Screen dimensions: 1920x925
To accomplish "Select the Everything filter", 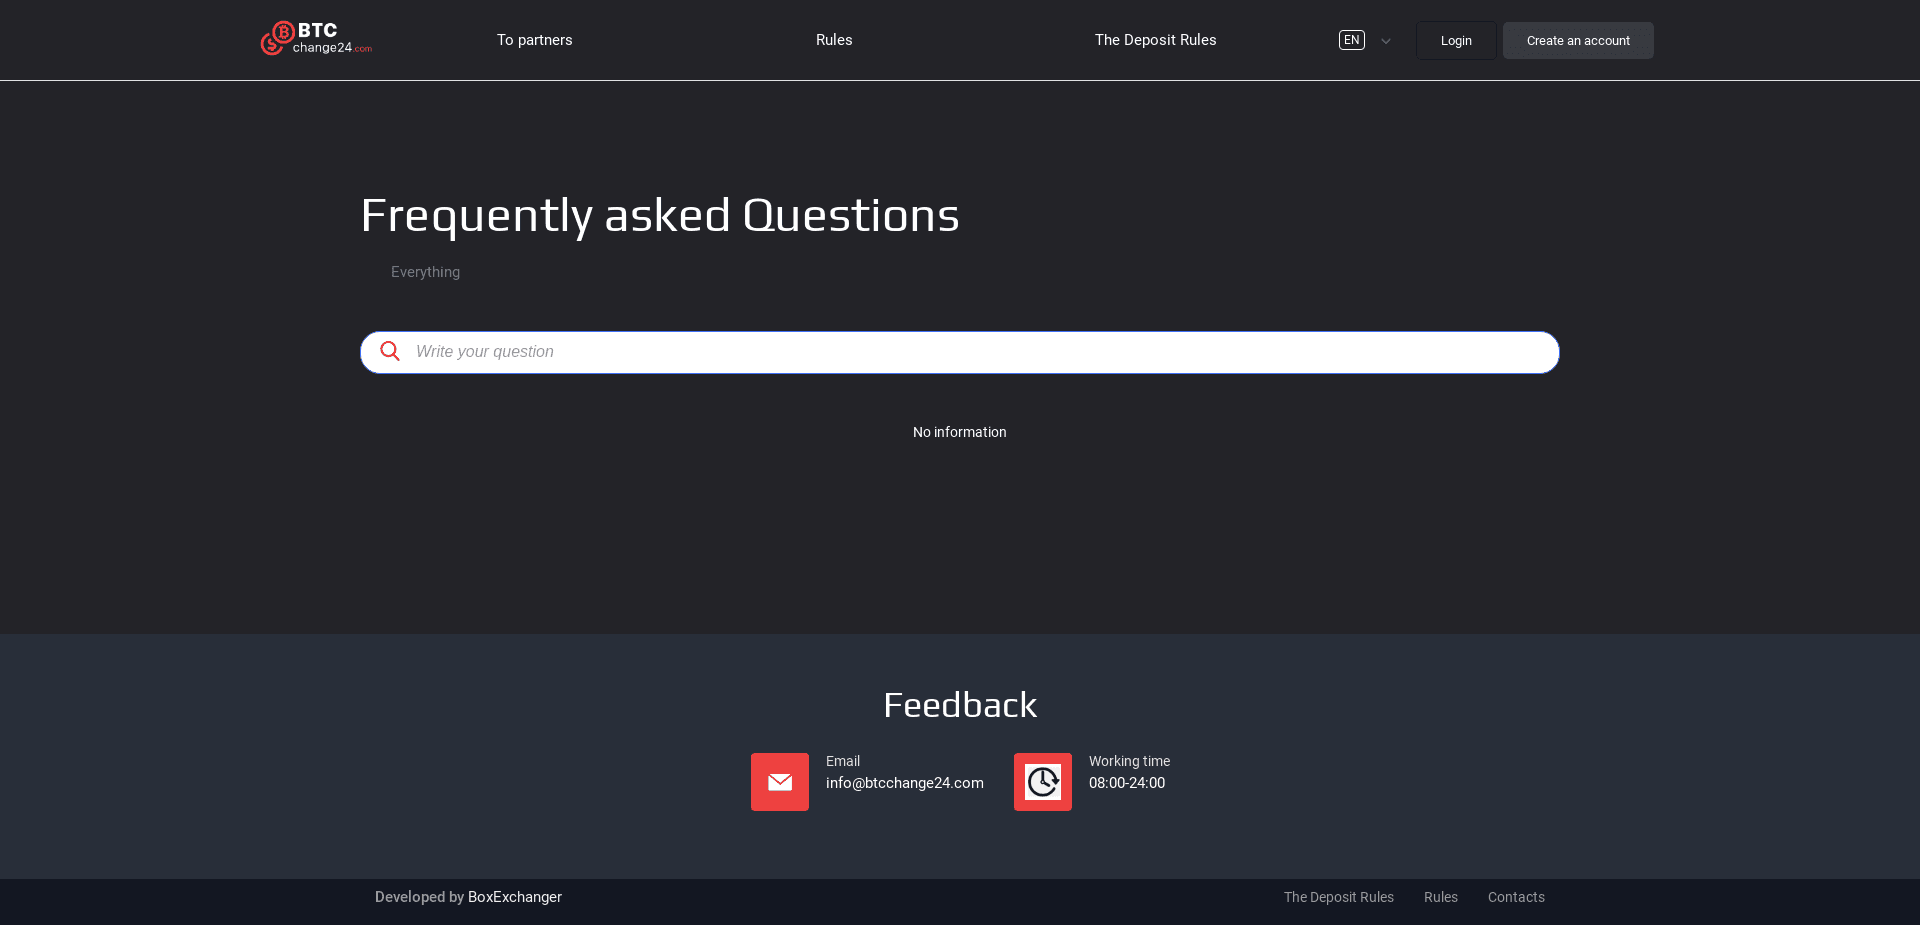I will [425, 272].
